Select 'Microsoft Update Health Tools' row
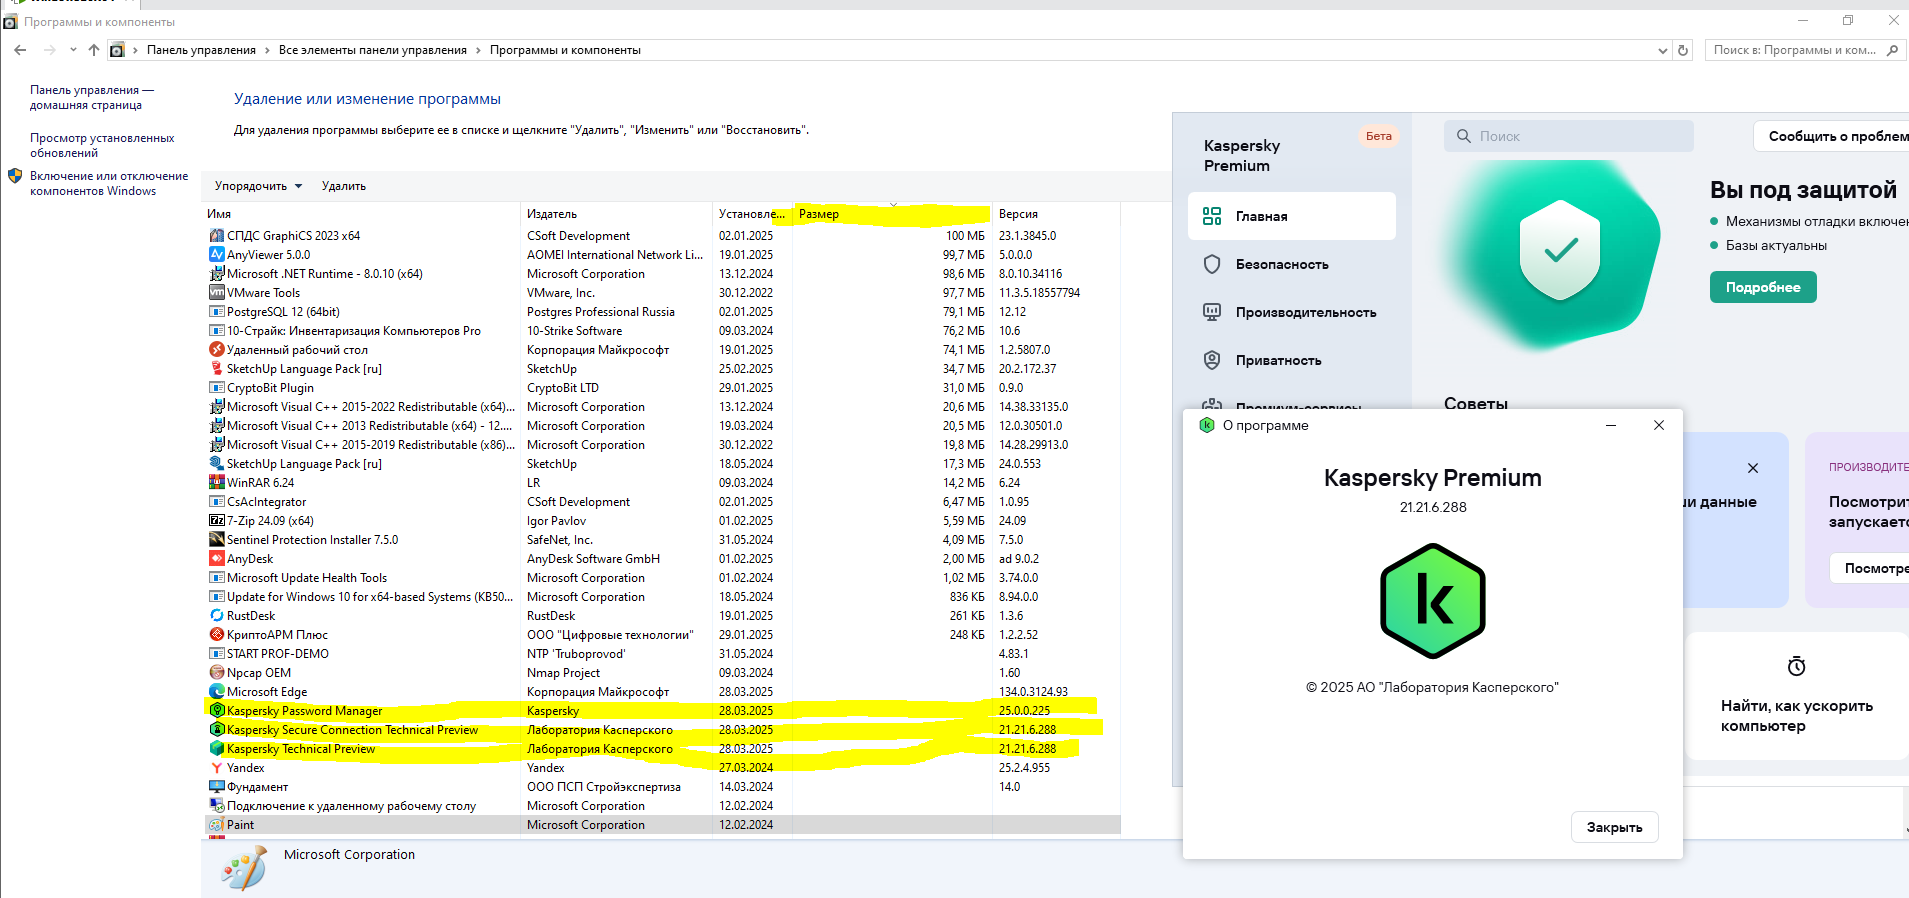The image size is (1909, 898). tap(662, 578)
